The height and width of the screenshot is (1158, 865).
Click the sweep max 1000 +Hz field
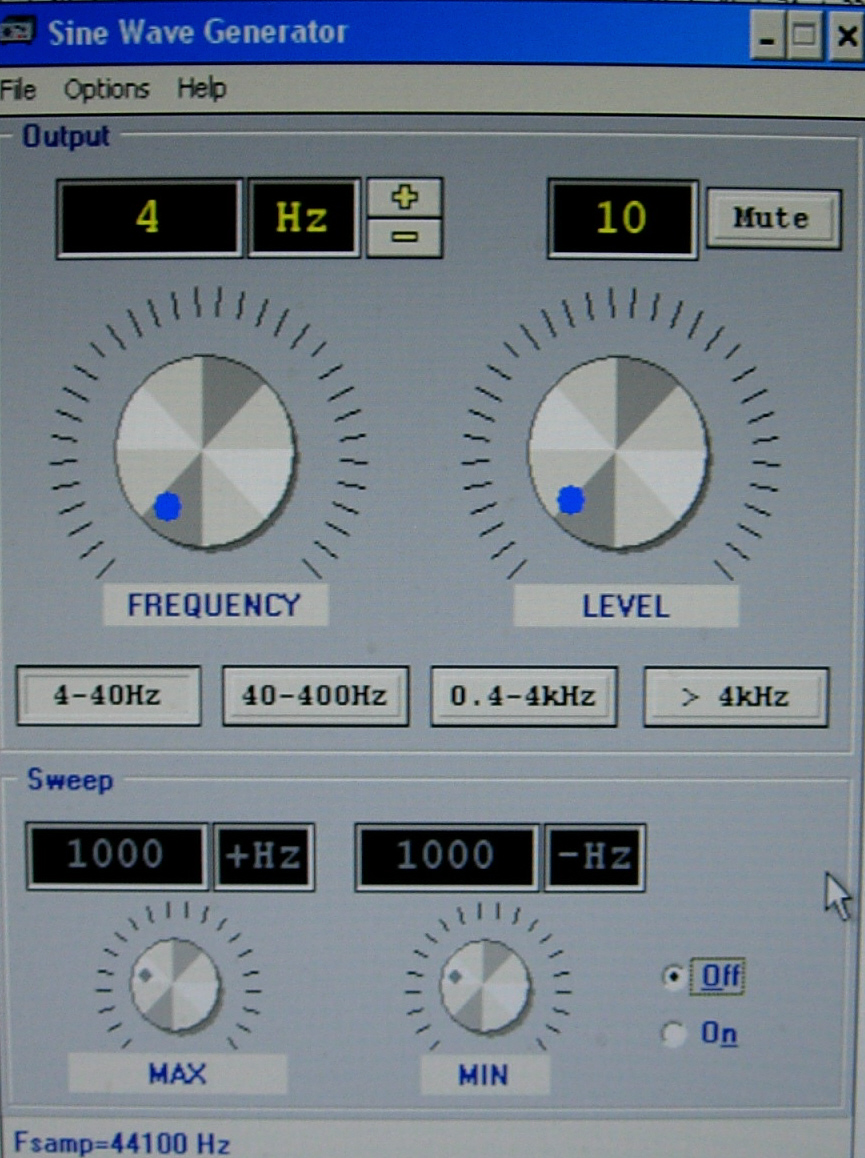118,856
